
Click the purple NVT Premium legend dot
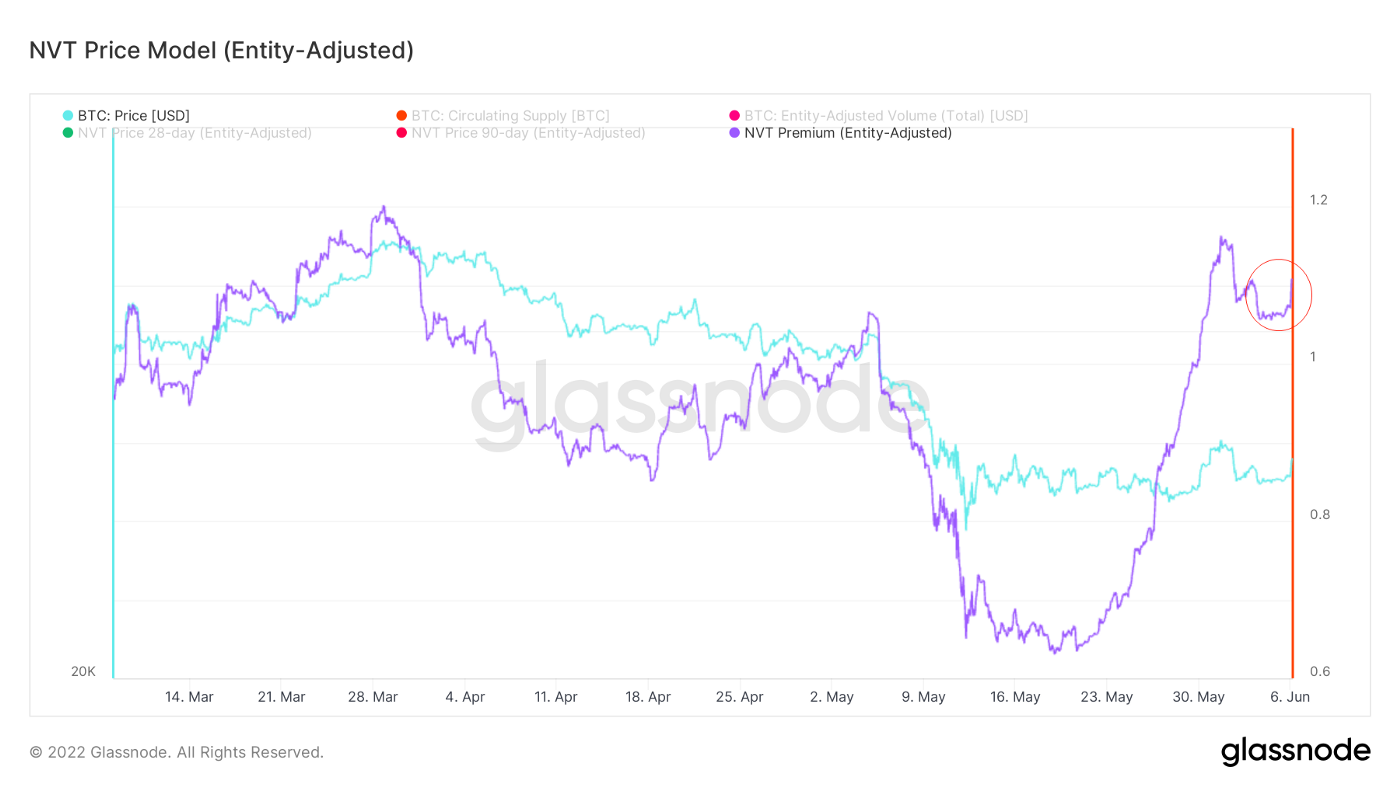(735, 133)
